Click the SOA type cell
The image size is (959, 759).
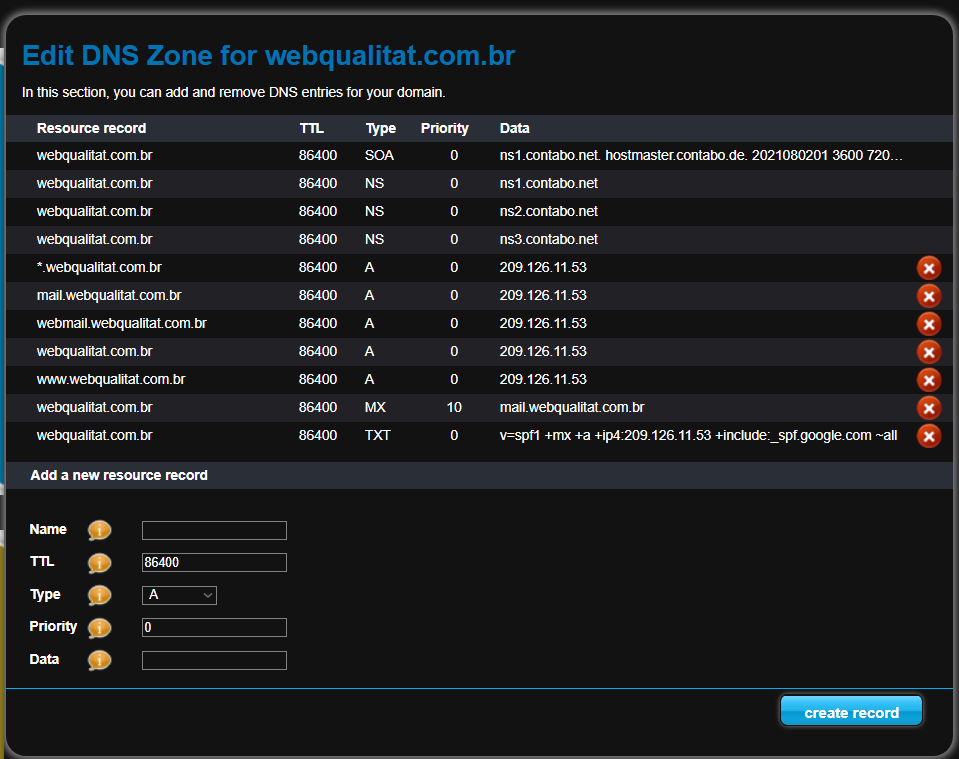click(x=379, y=155)
